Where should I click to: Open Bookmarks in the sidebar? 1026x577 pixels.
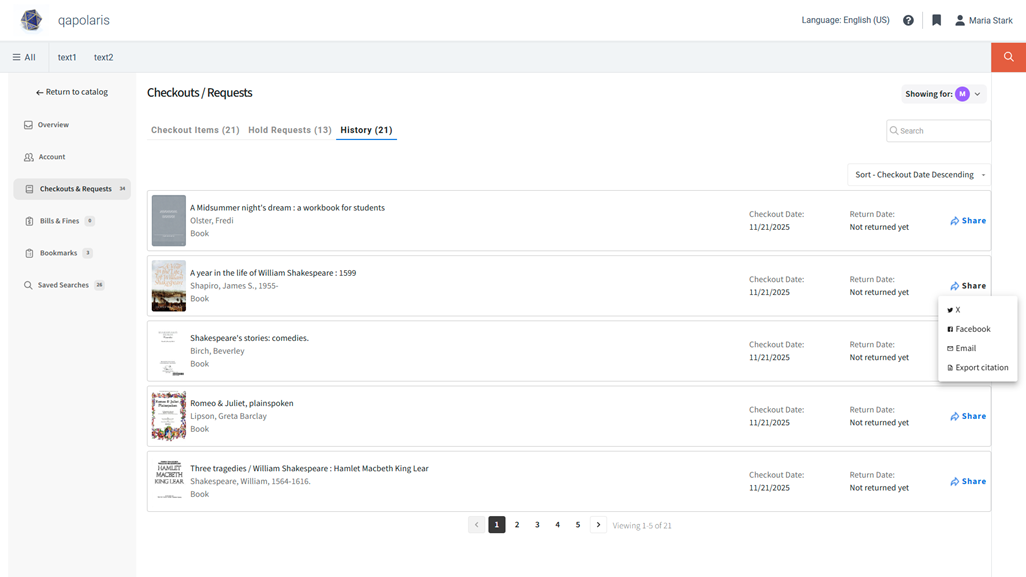[58, 253]
